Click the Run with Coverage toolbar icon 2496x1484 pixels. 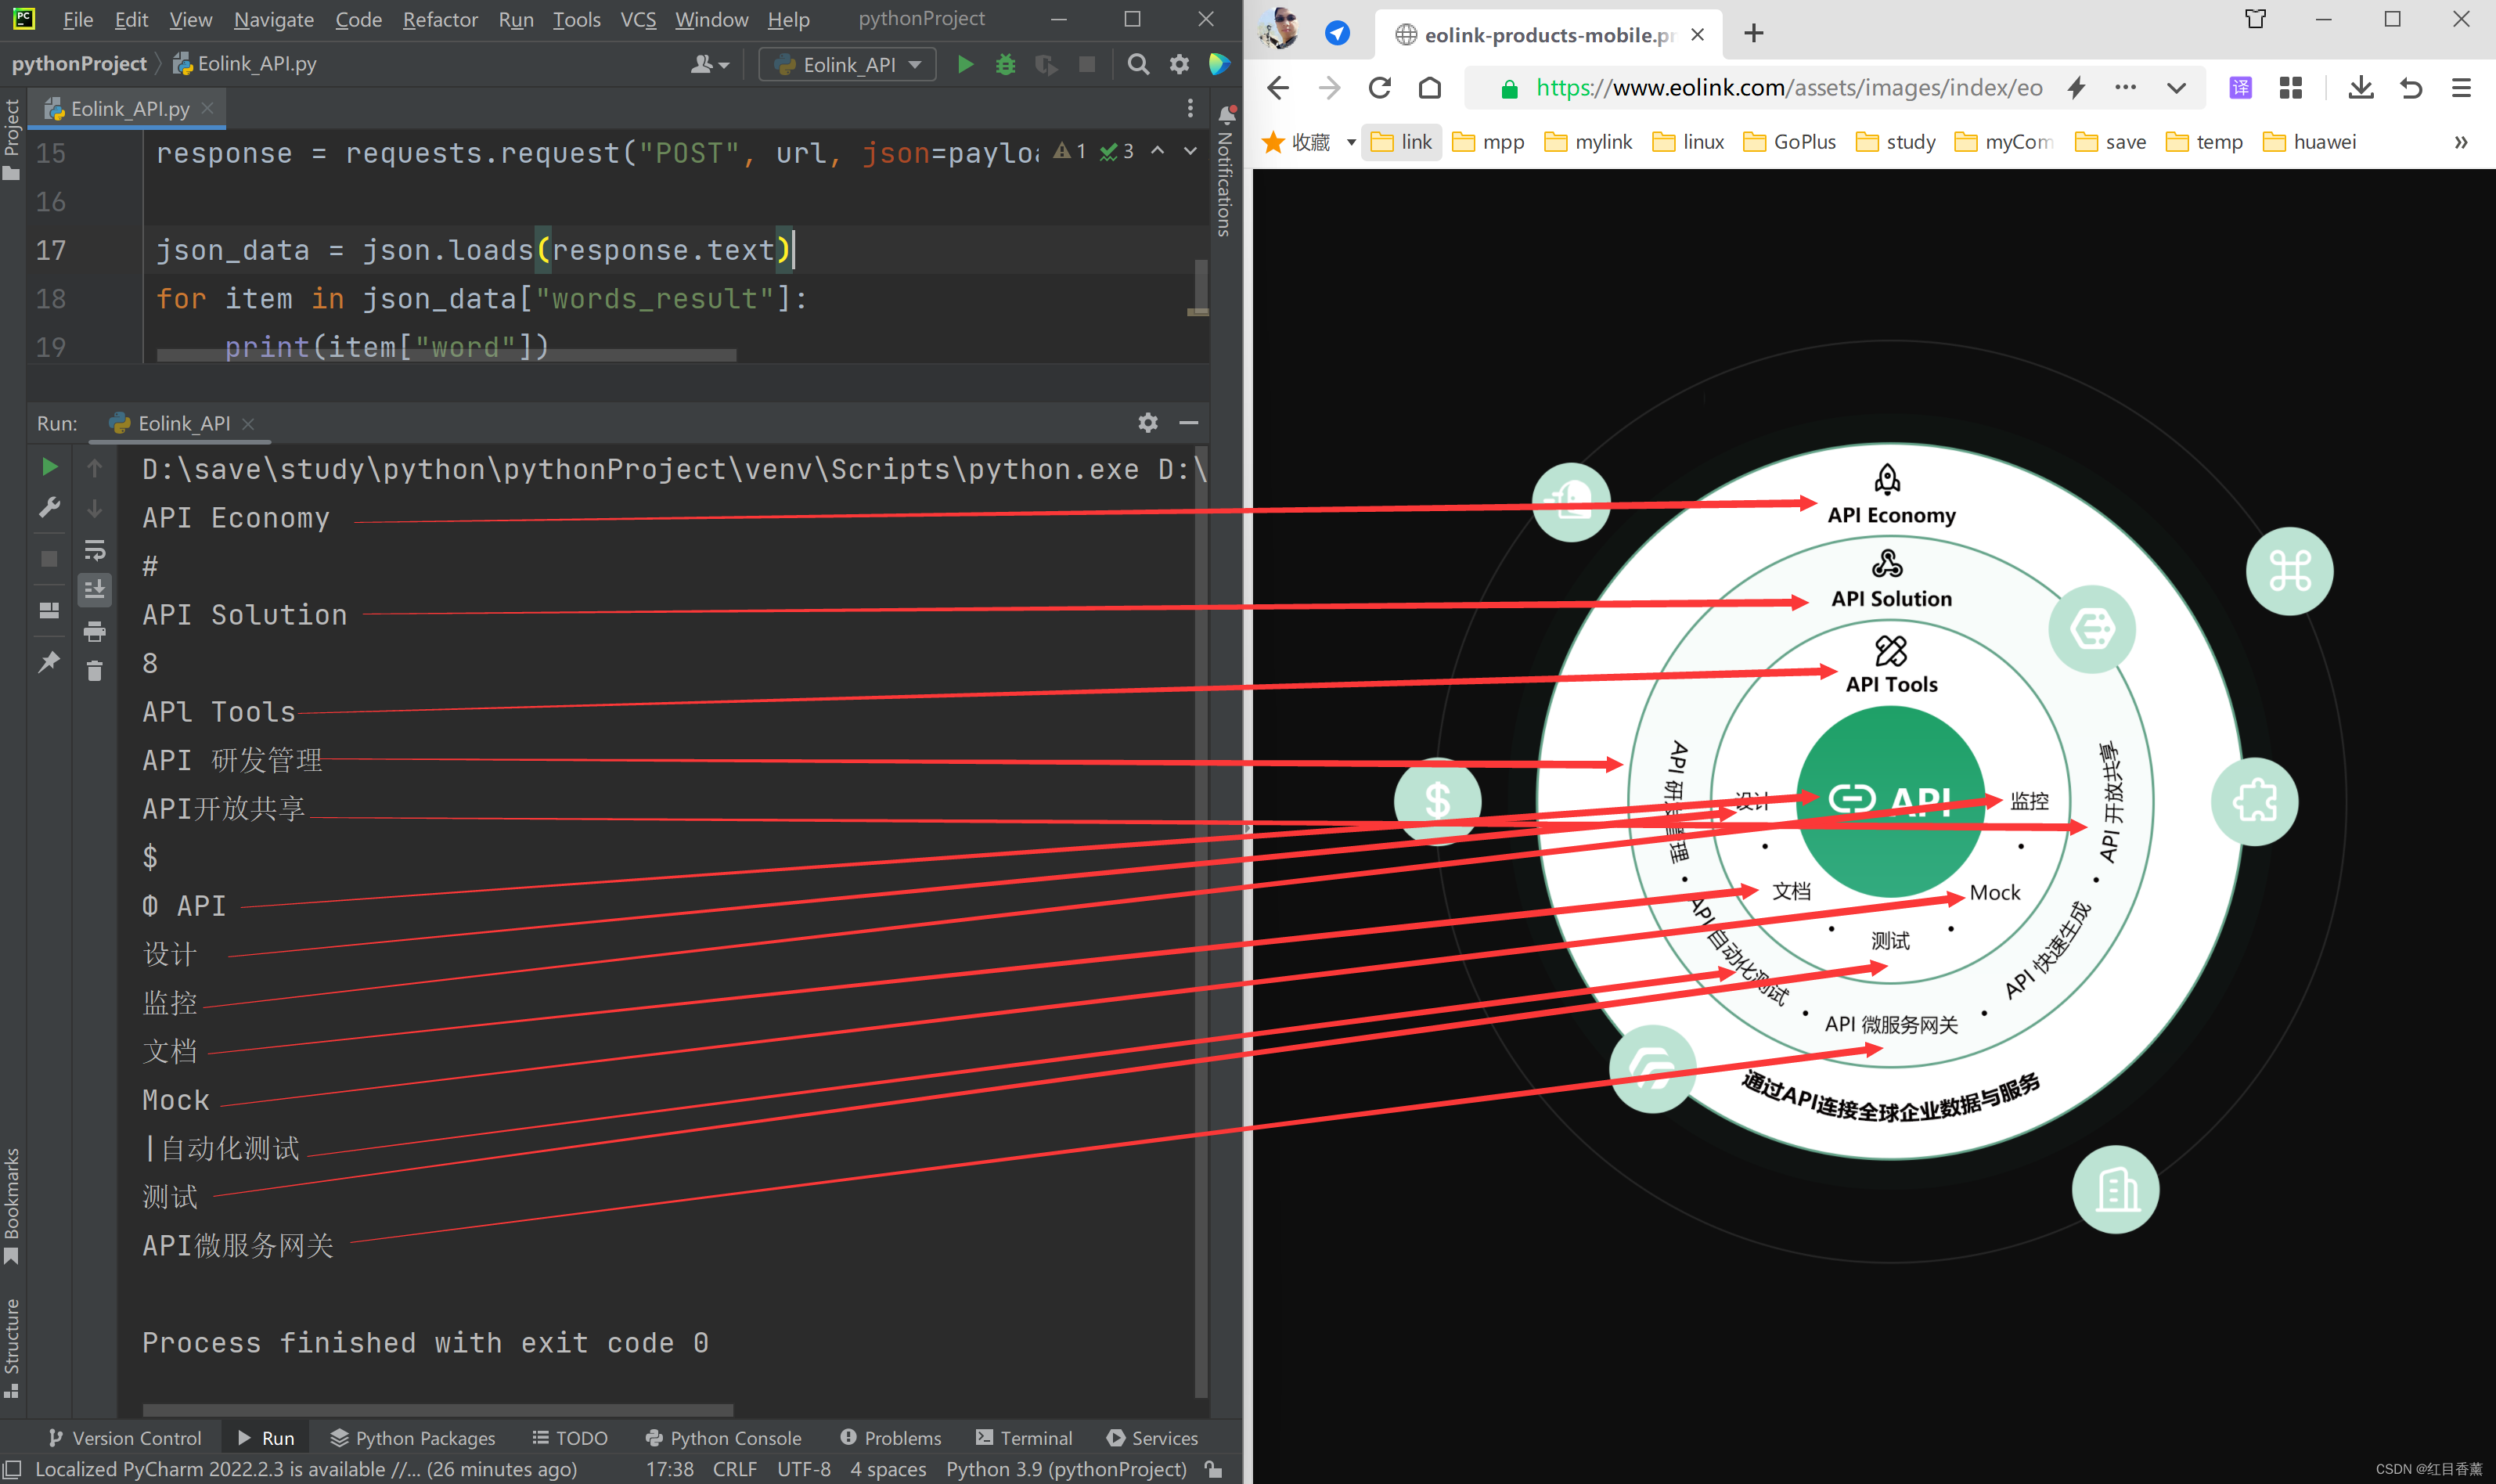point(1046,65)
